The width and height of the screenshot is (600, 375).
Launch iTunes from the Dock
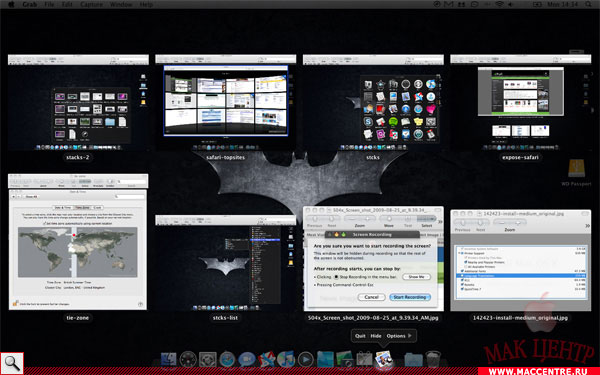coord(286,360)
